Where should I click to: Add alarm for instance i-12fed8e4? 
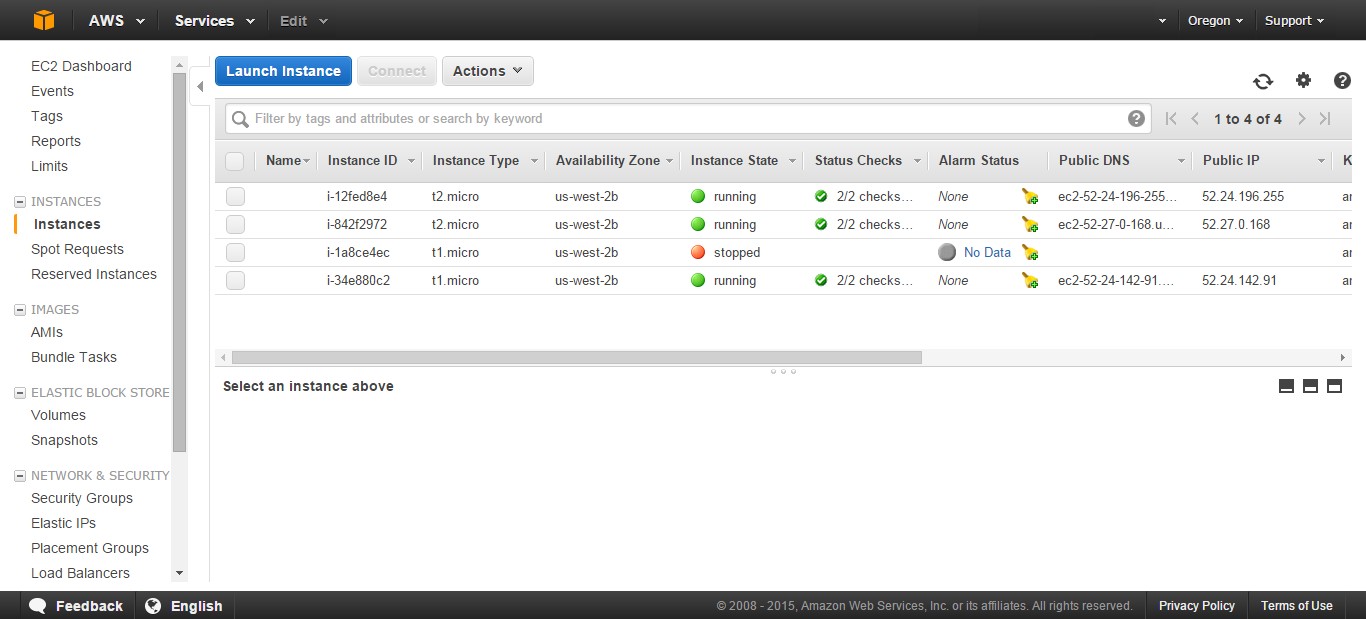(1030, 197)
